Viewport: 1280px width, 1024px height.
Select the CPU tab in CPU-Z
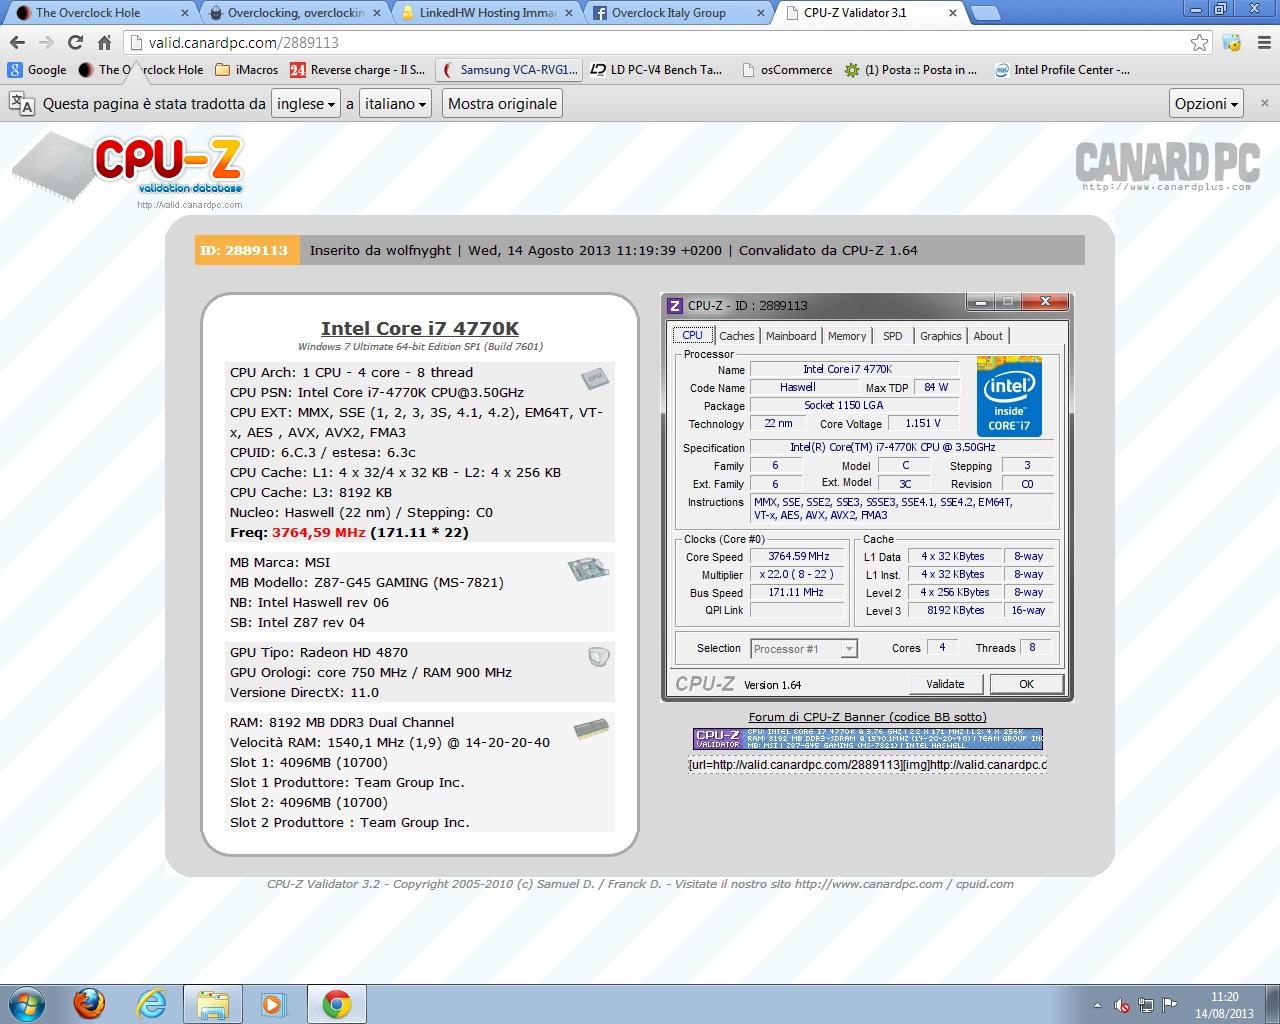click(692, 335)
